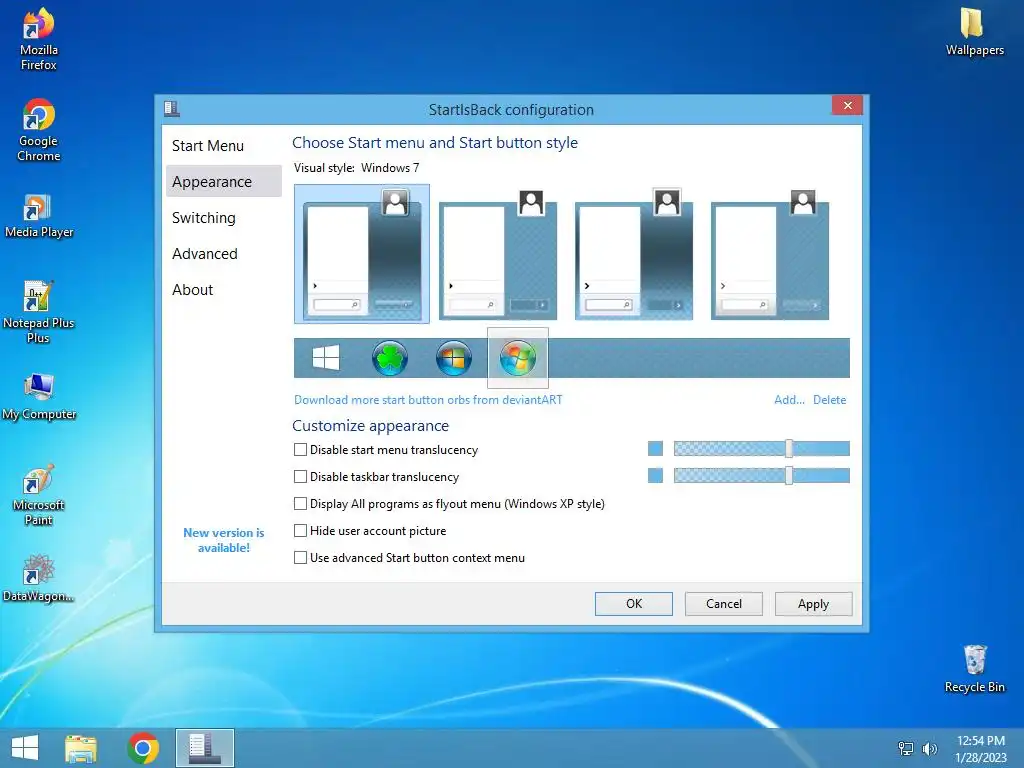Click taskbar translucency slider handle

[x=789, y=475]
